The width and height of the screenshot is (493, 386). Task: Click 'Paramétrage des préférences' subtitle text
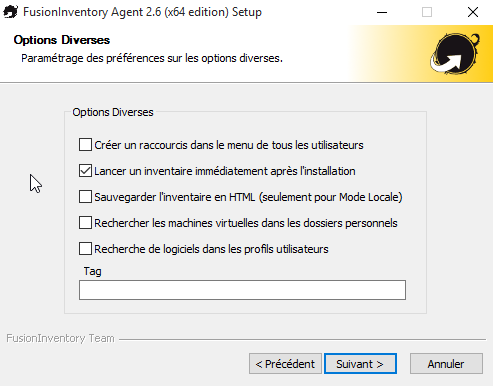(152, 58)
